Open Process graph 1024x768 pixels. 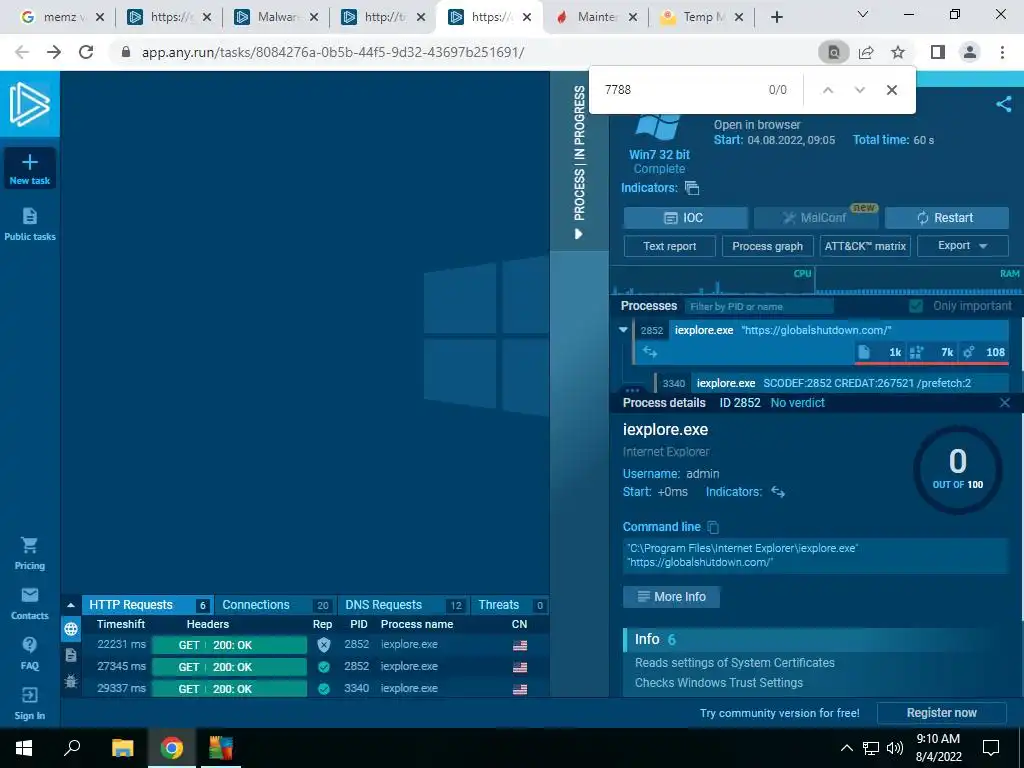click(x=767, y=246)
